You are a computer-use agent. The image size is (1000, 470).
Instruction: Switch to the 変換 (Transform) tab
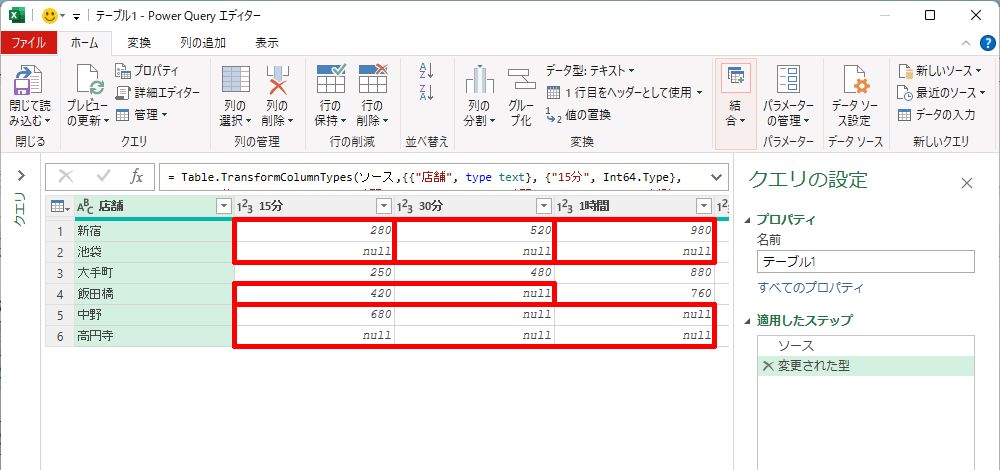pyautogui.click(x=139, y=42)
